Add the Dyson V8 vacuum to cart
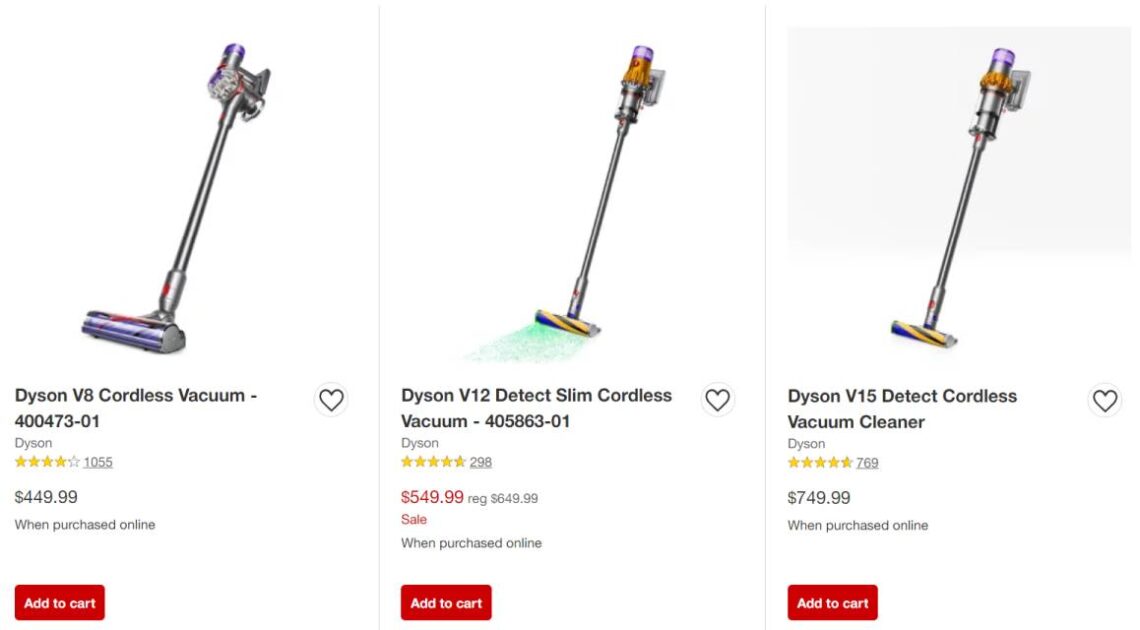The height and width of the screenshot is (630, 1140). pyautogui.click(x=58, y=602)
